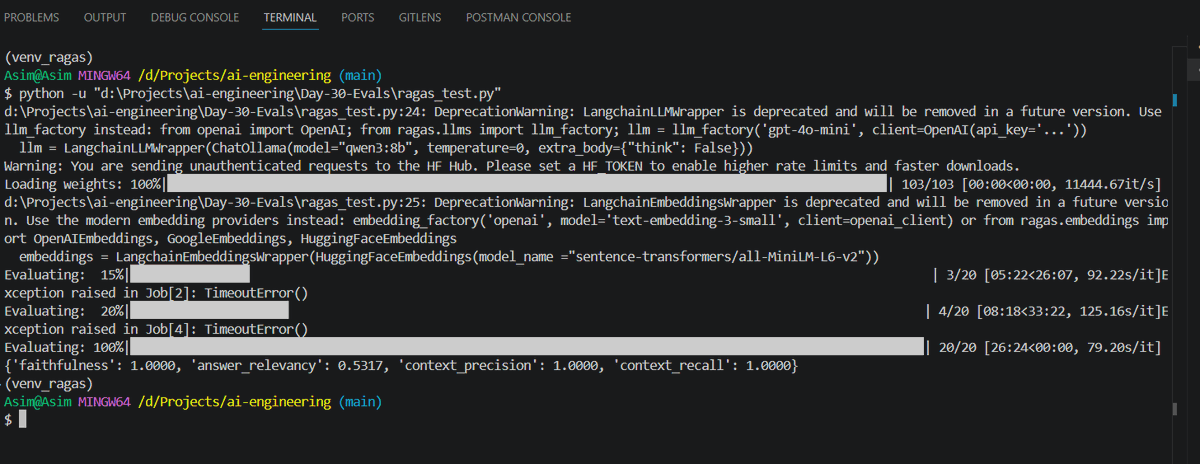
Task: Open the OUTPUT panel tab
Action: pyautogui.click(x=105, y=18)
